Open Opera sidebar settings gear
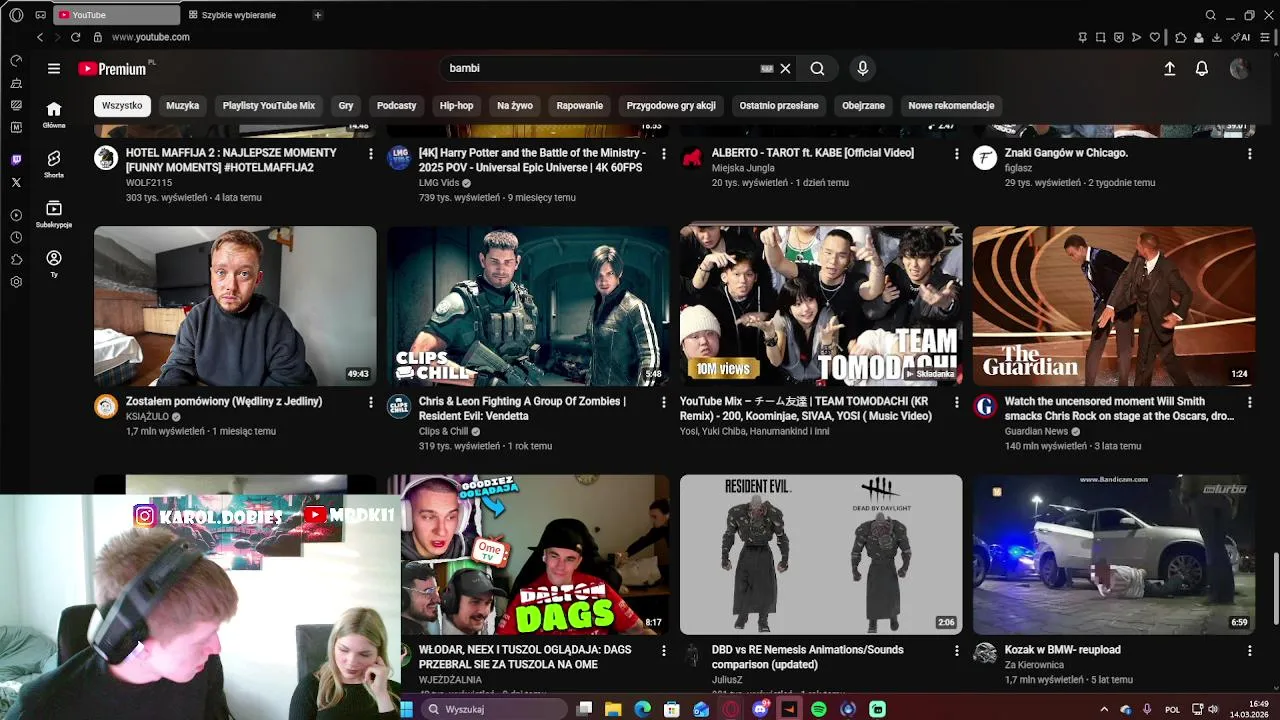This screenshot has width=1280, height=720. point(16,282)
